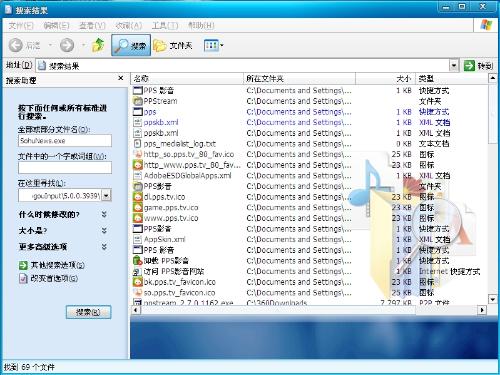Screen dimensions: 500x375
Task: Select the http_so.pps.tv_80_fav.ico icon
Action: point(138,154)
